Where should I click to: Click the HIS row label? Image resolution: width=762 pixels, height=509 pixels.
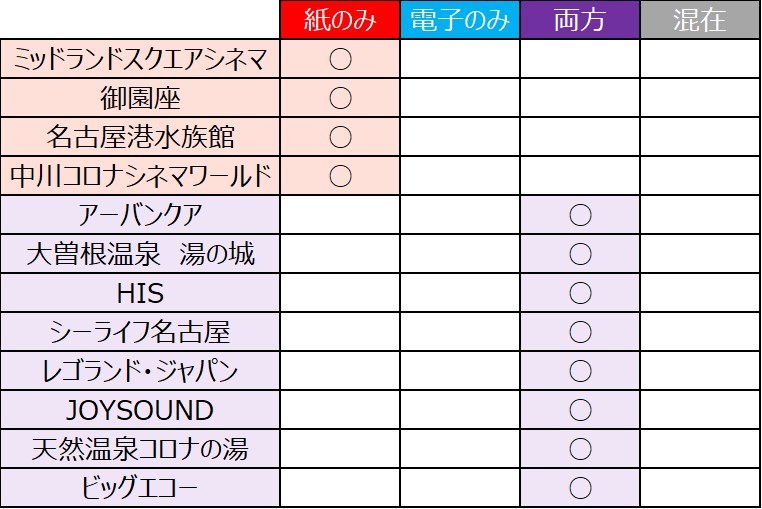[141, 293]
